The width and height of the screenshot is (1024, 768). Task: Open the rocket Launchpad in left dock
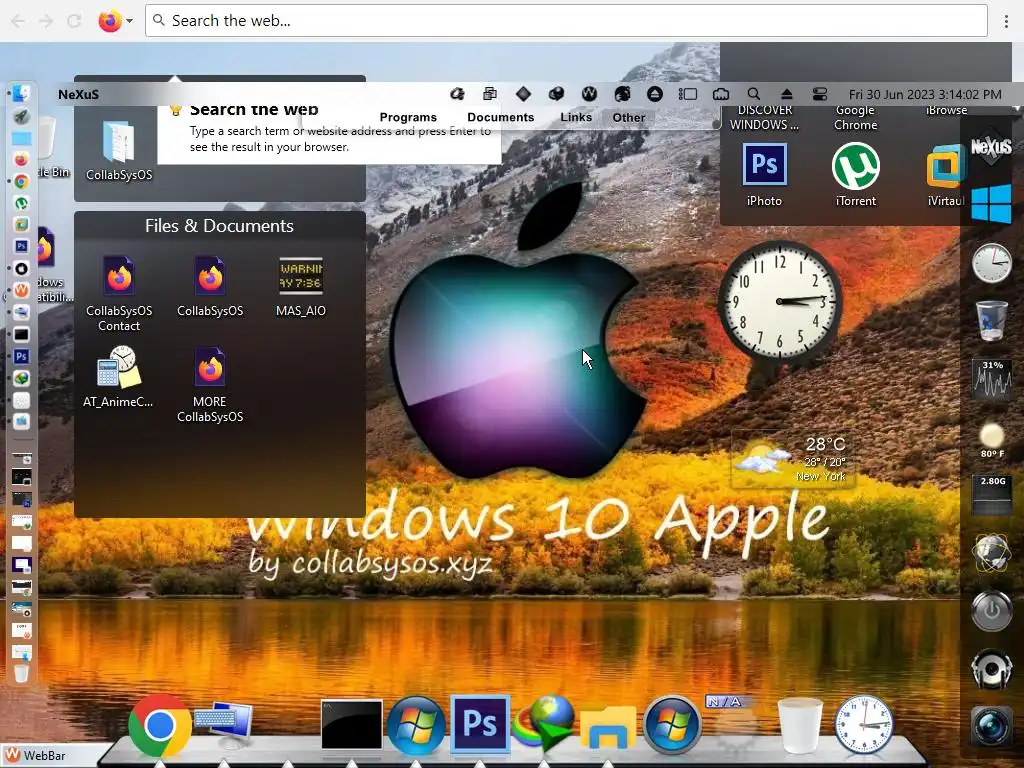coord(21,116)
